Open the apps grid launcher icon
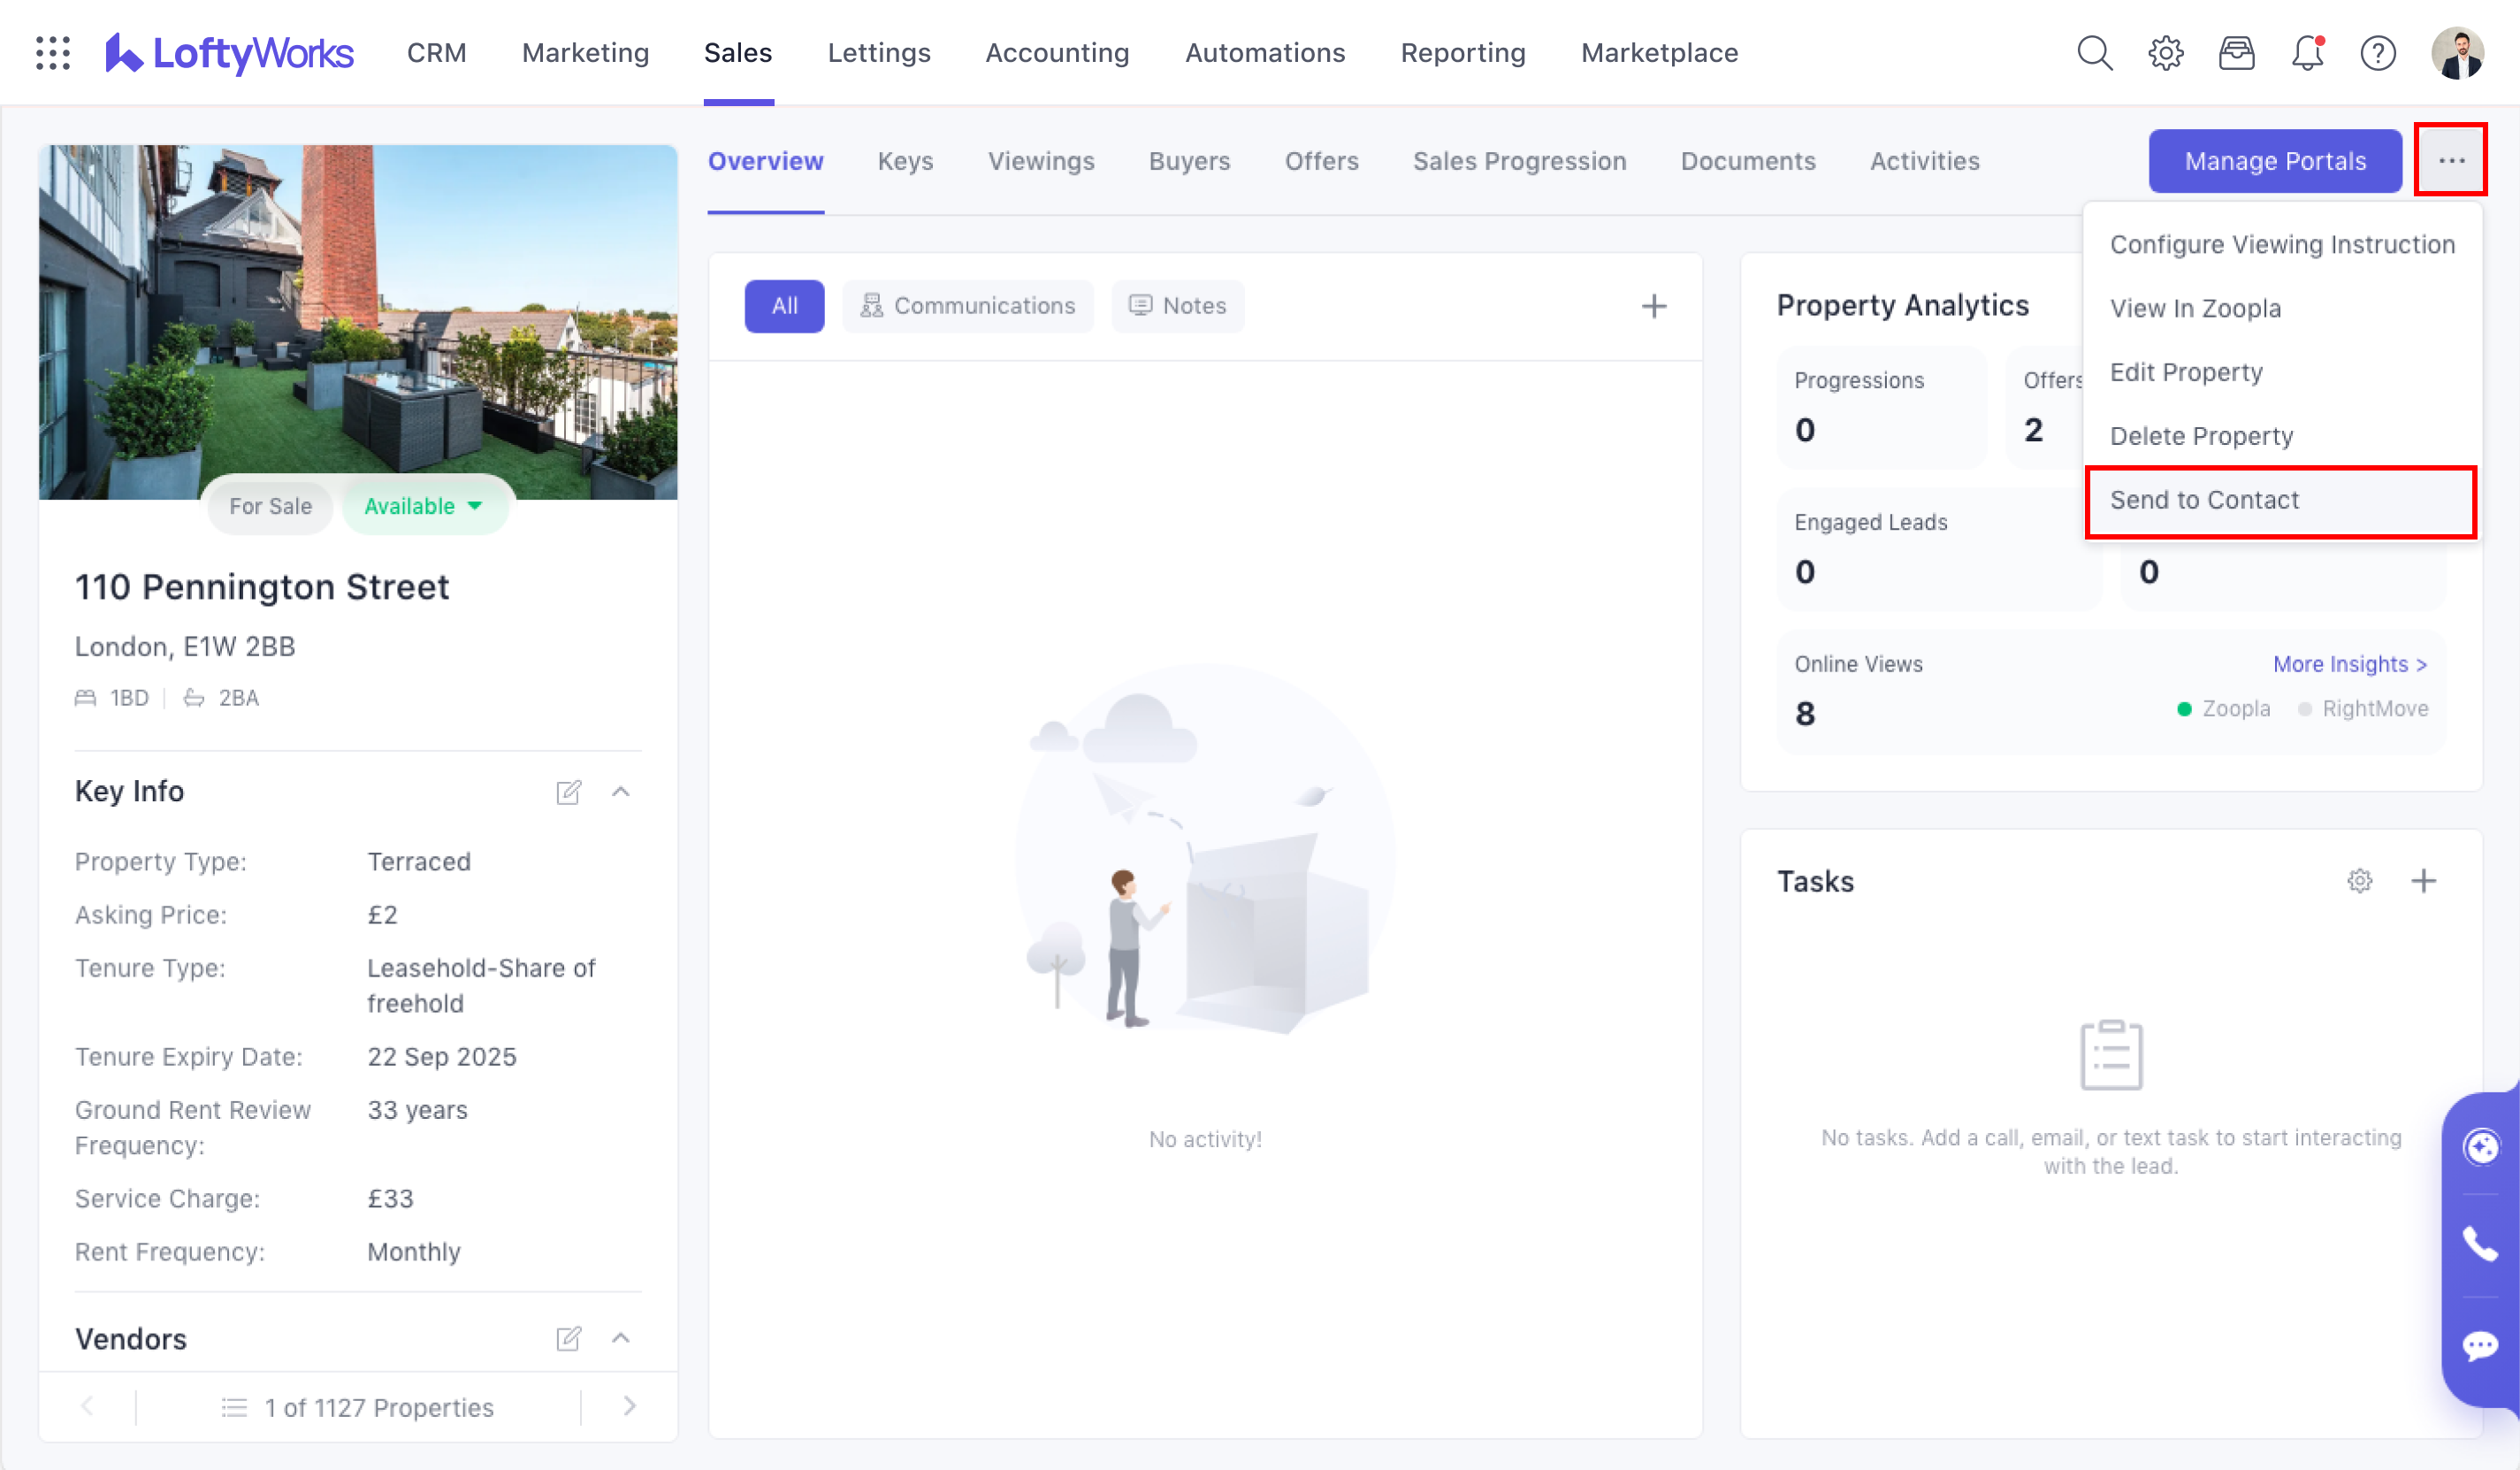The height and width of the screenshot is (1470, 2520). click(x=52, y=52)
